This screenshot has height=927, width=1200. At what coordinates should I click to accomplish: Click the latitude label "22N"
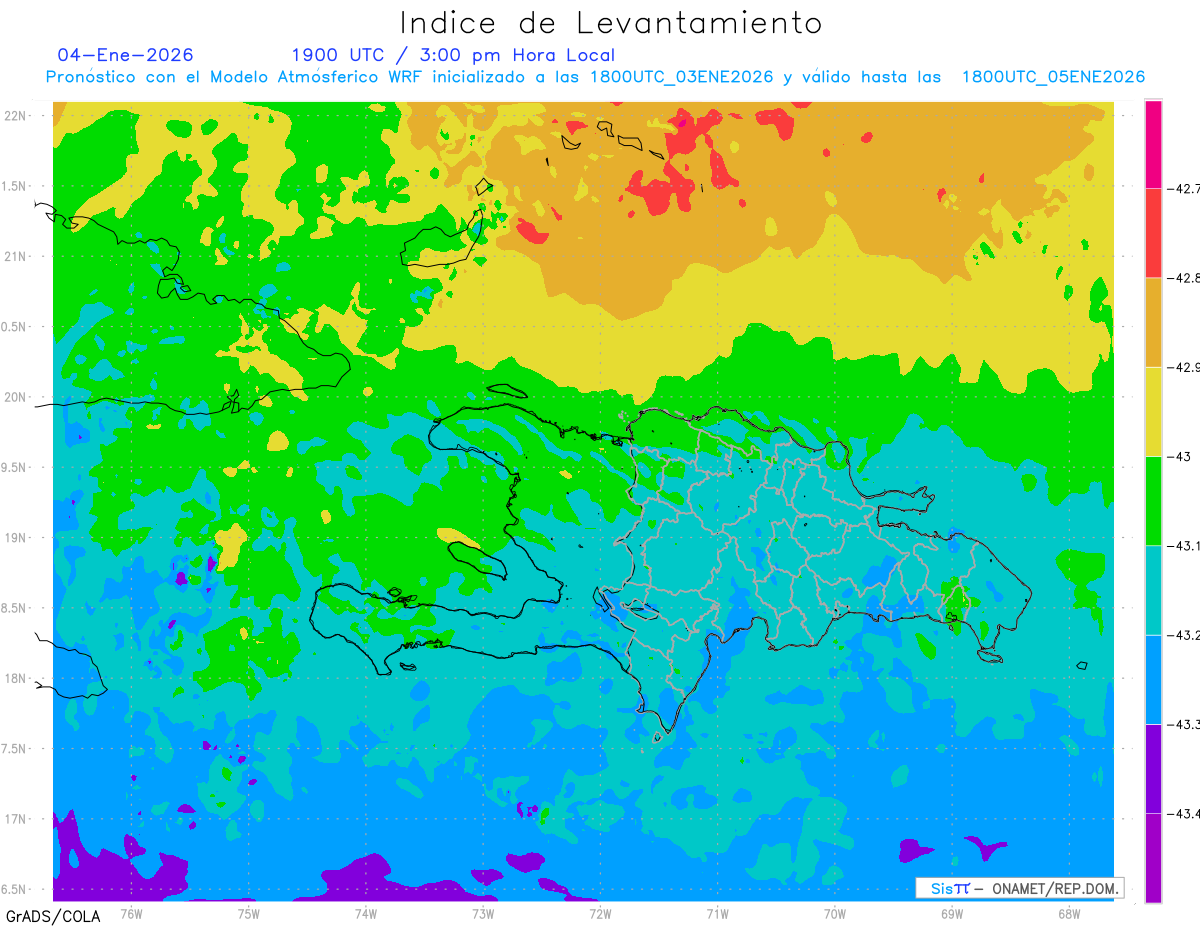(15, 116)
